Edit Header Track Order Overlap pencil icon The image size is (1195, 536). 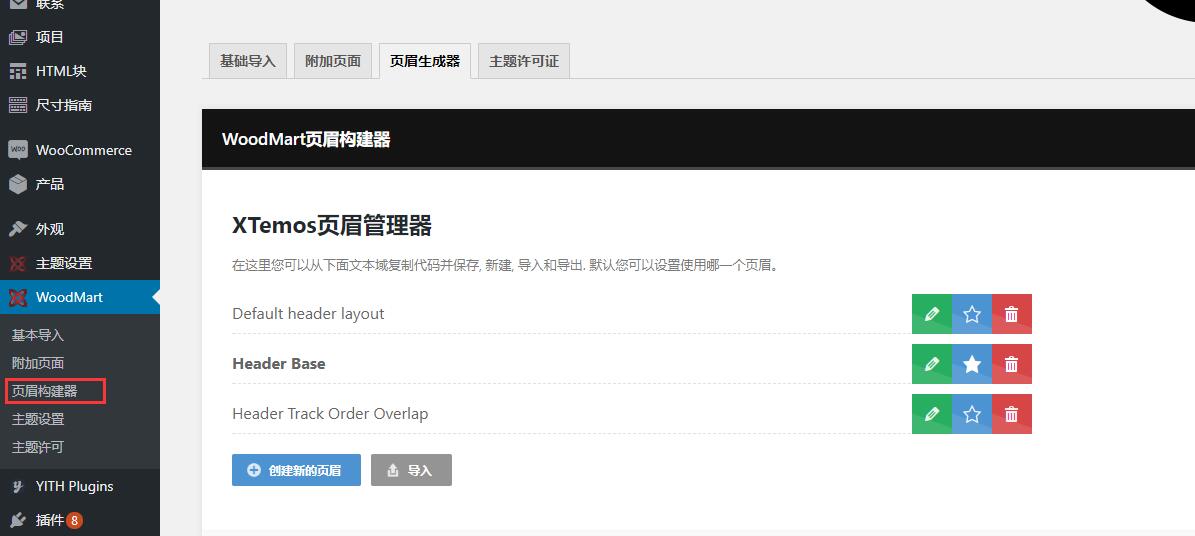[931, 414]
